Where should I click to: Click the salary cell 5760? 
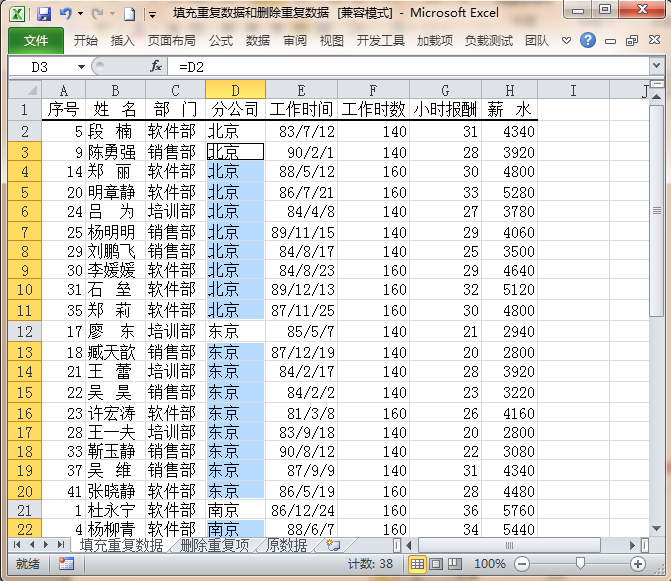[509, 510]
